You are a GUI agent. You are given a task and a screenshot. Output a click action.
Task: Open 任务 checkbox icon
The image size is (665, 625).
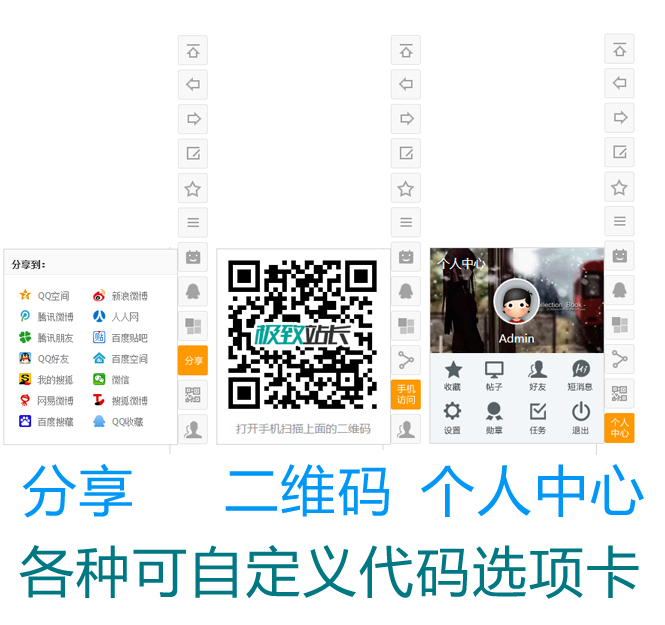[537, 418]
